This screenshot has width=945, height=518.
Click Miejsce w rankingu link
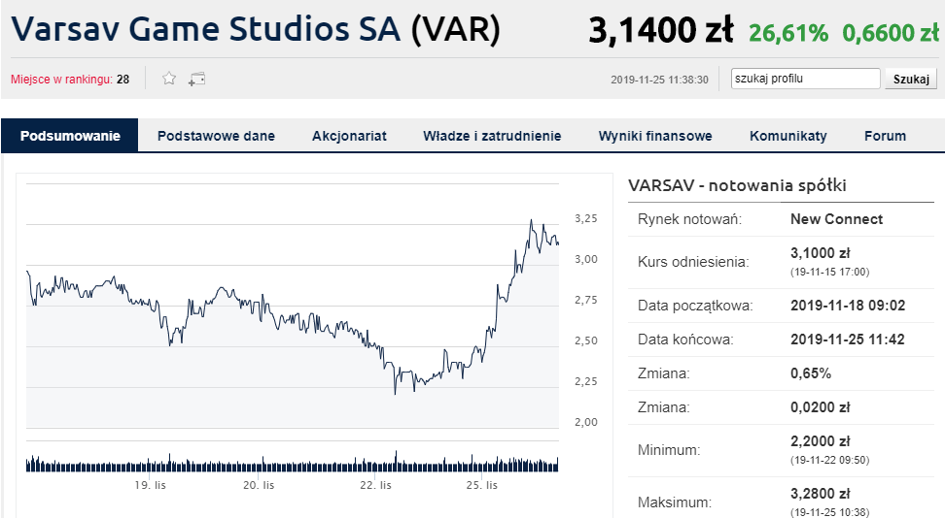point(61,80)
